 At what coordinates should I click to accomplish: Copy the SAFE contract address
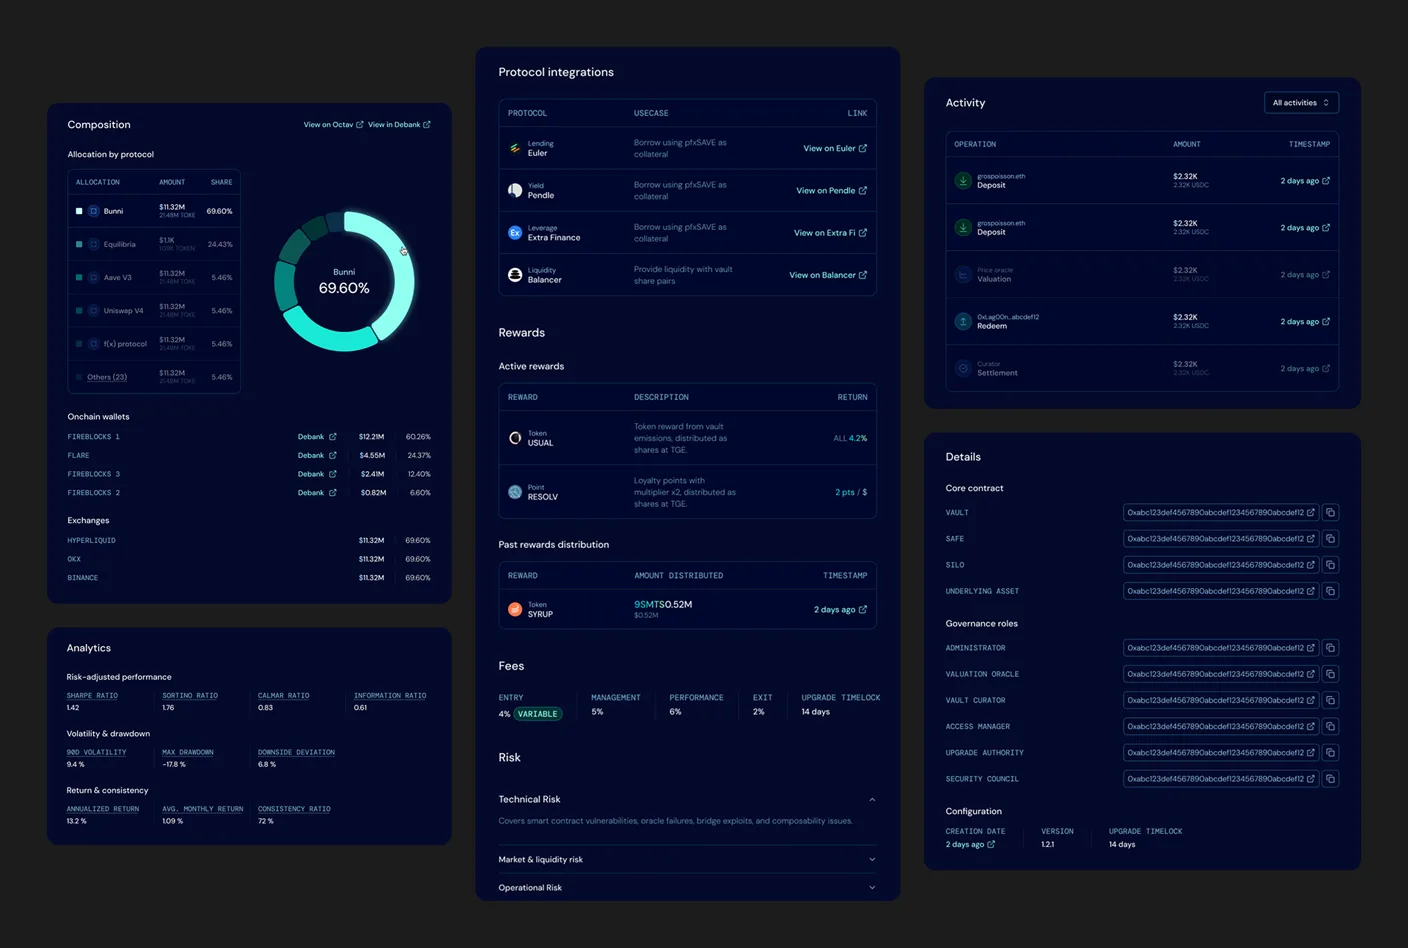1330,539
